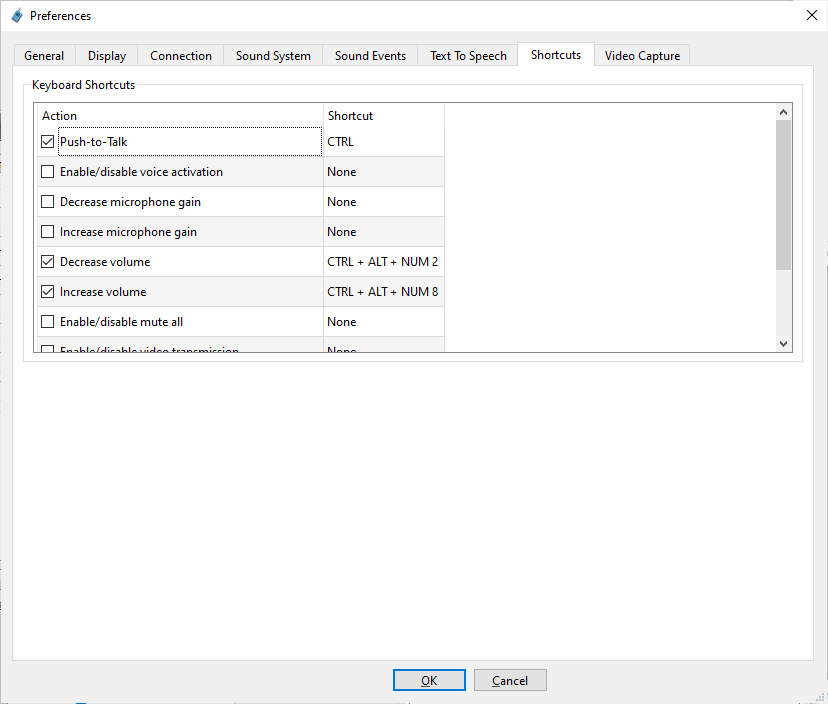
Task: Switch to the General tab
Action: click(x=44, y=56)
